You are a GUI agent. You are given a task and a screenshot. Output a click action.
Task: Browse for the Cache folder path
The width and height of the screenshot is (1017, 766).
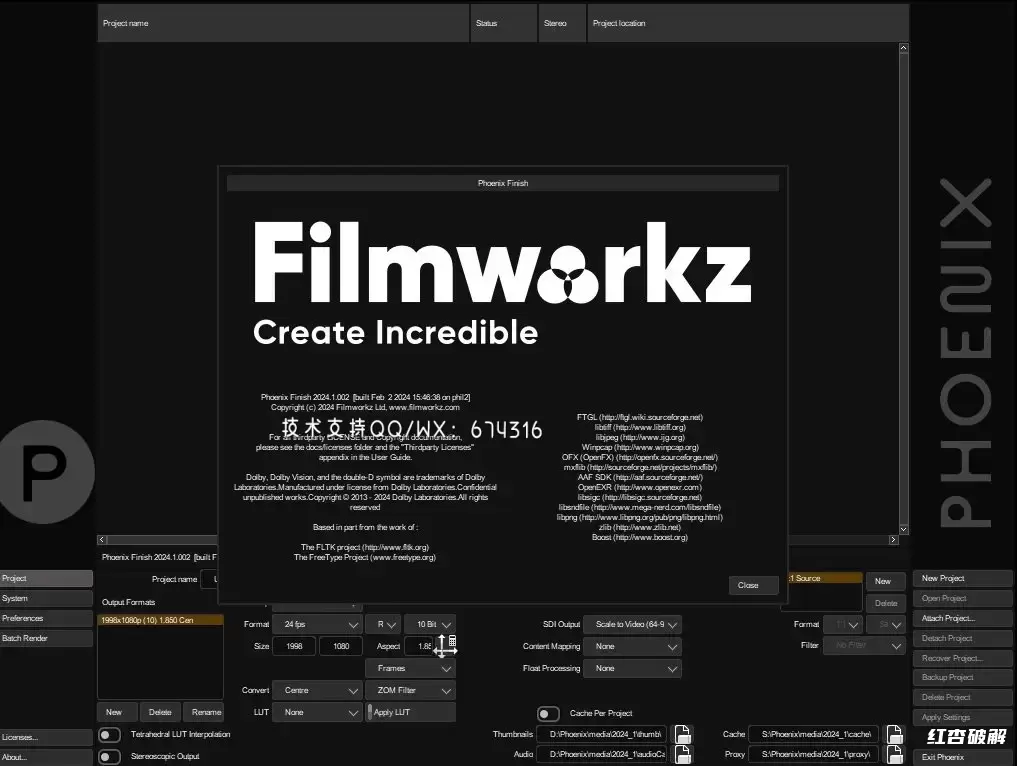895,734
